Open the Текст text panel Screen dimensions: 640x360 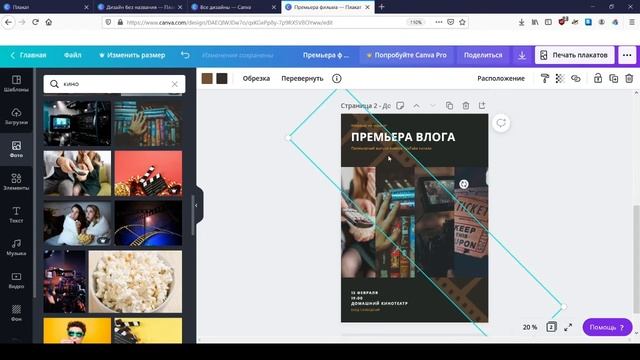16,215
